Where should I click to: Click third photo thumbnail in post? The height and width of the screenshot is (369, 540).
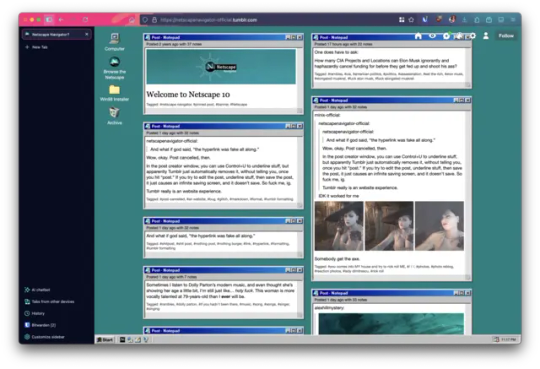(439, 226)
